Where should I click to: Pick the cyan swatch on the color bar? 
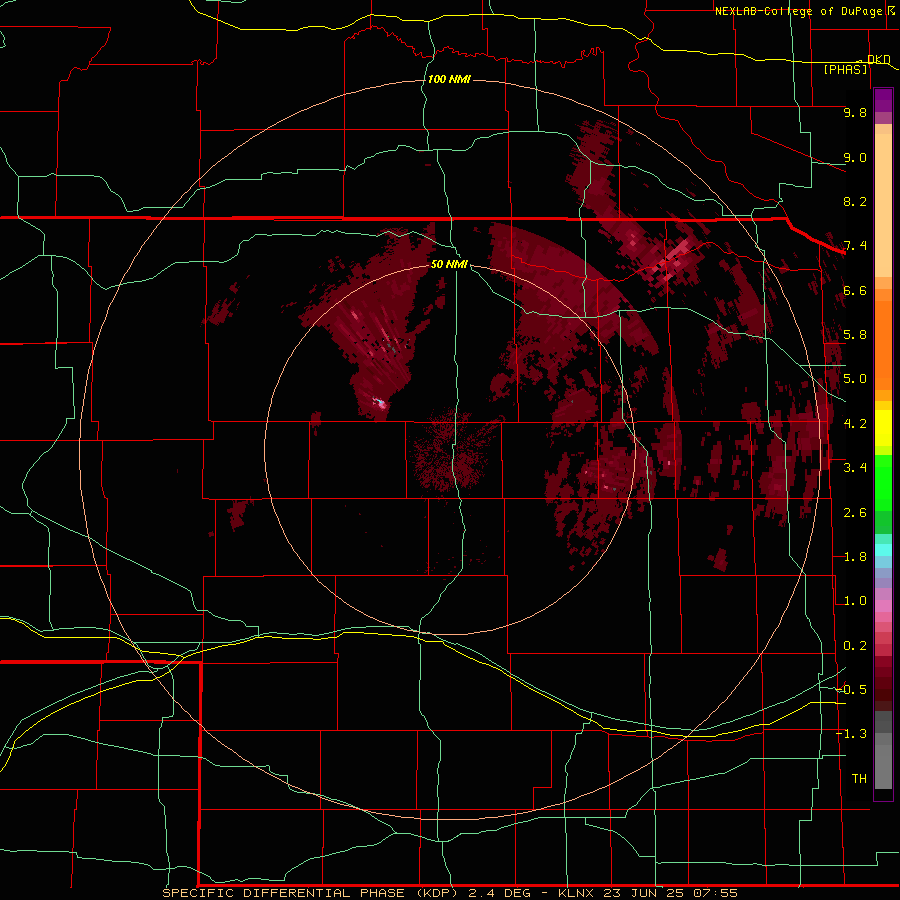coord(883,550)
